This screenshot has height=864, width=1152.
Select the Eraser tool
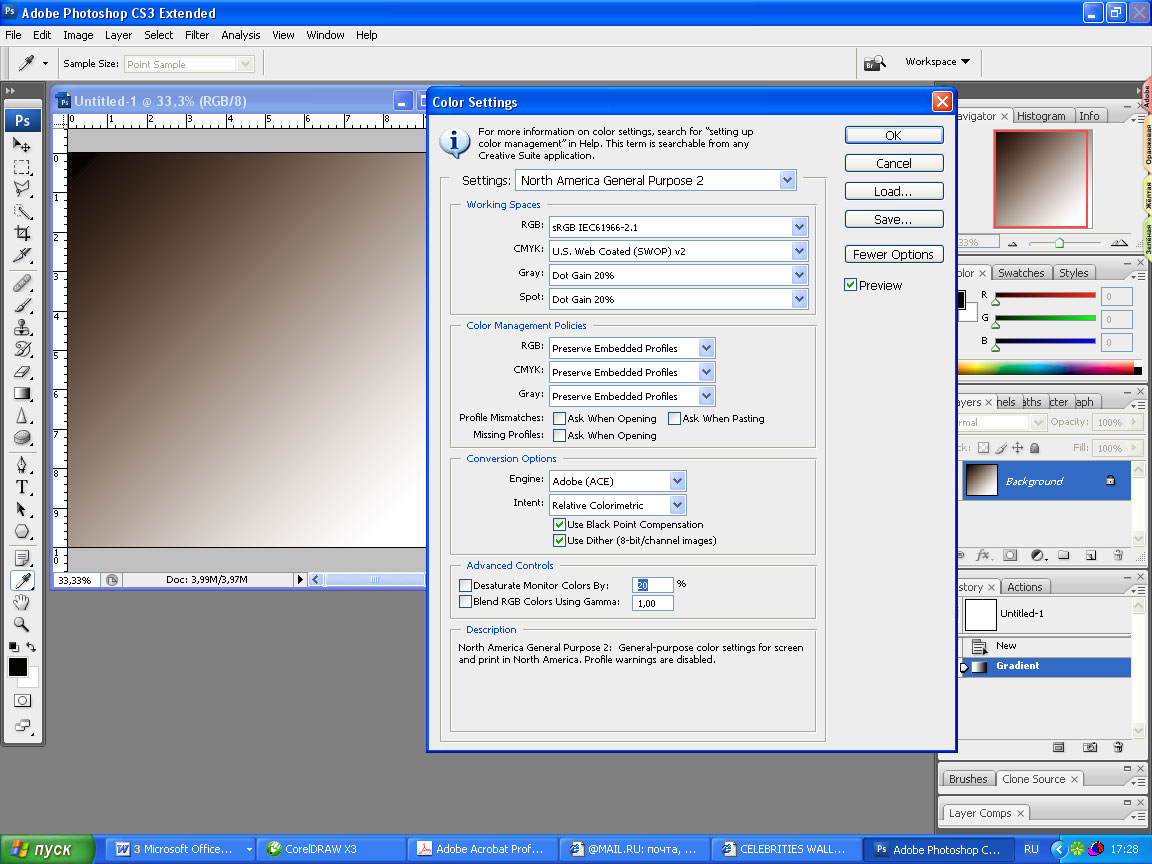[22, 372]
